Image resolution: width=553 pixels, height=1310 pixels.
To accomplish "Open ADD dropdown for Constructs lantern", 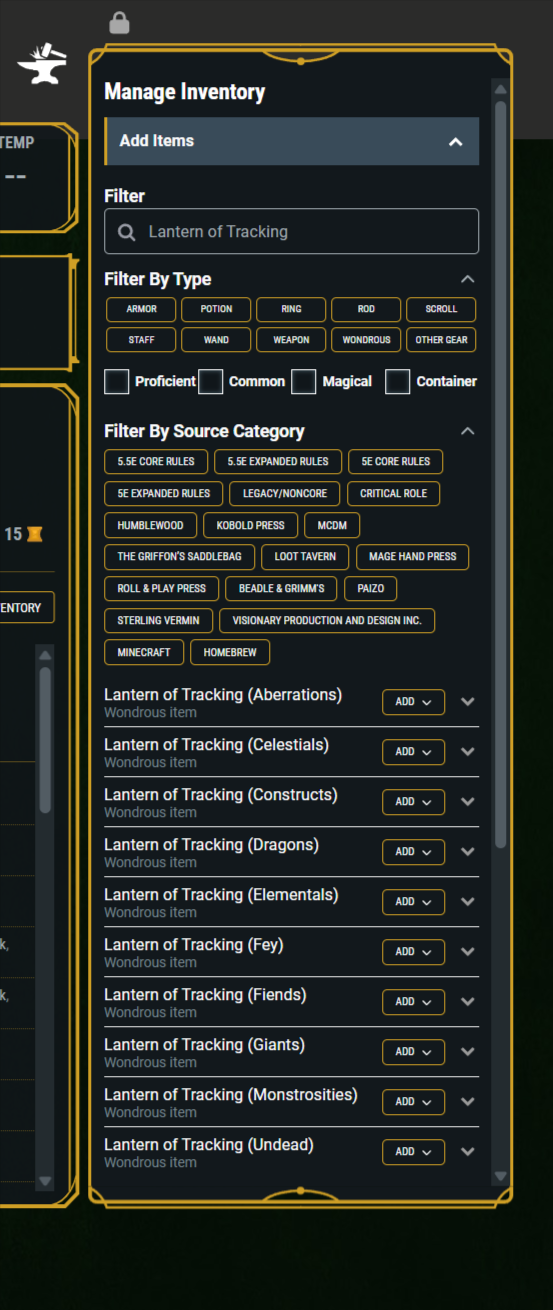I will click(x=413, y=802).
